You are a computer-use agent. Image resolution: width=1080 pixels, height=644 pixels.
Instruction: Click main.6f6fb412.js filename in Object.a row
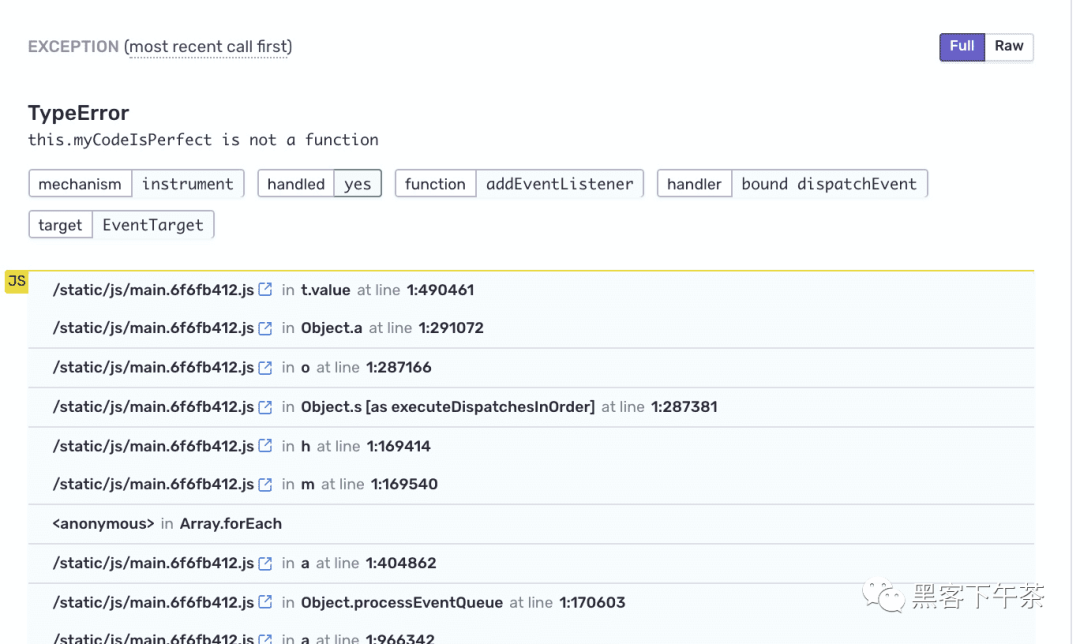click(x=153, y=329)
